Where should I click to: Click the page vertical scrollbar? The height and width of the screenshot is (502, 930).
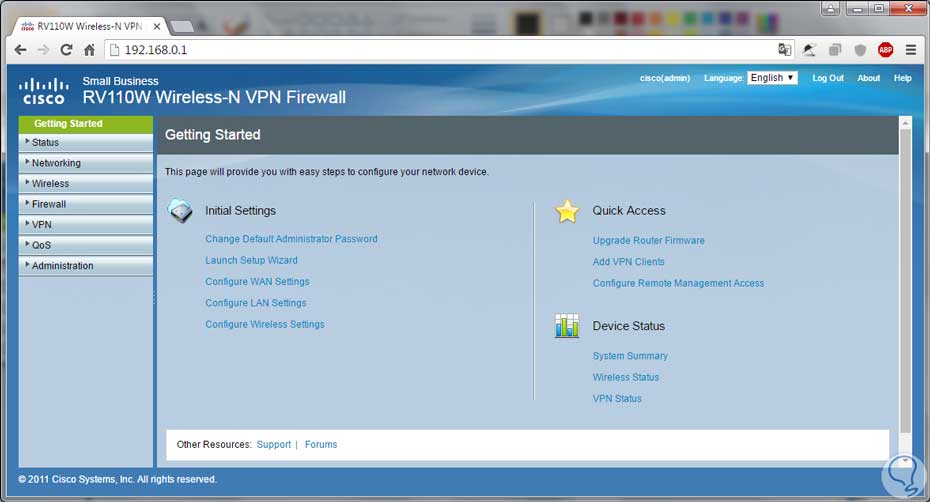point(905,282)
